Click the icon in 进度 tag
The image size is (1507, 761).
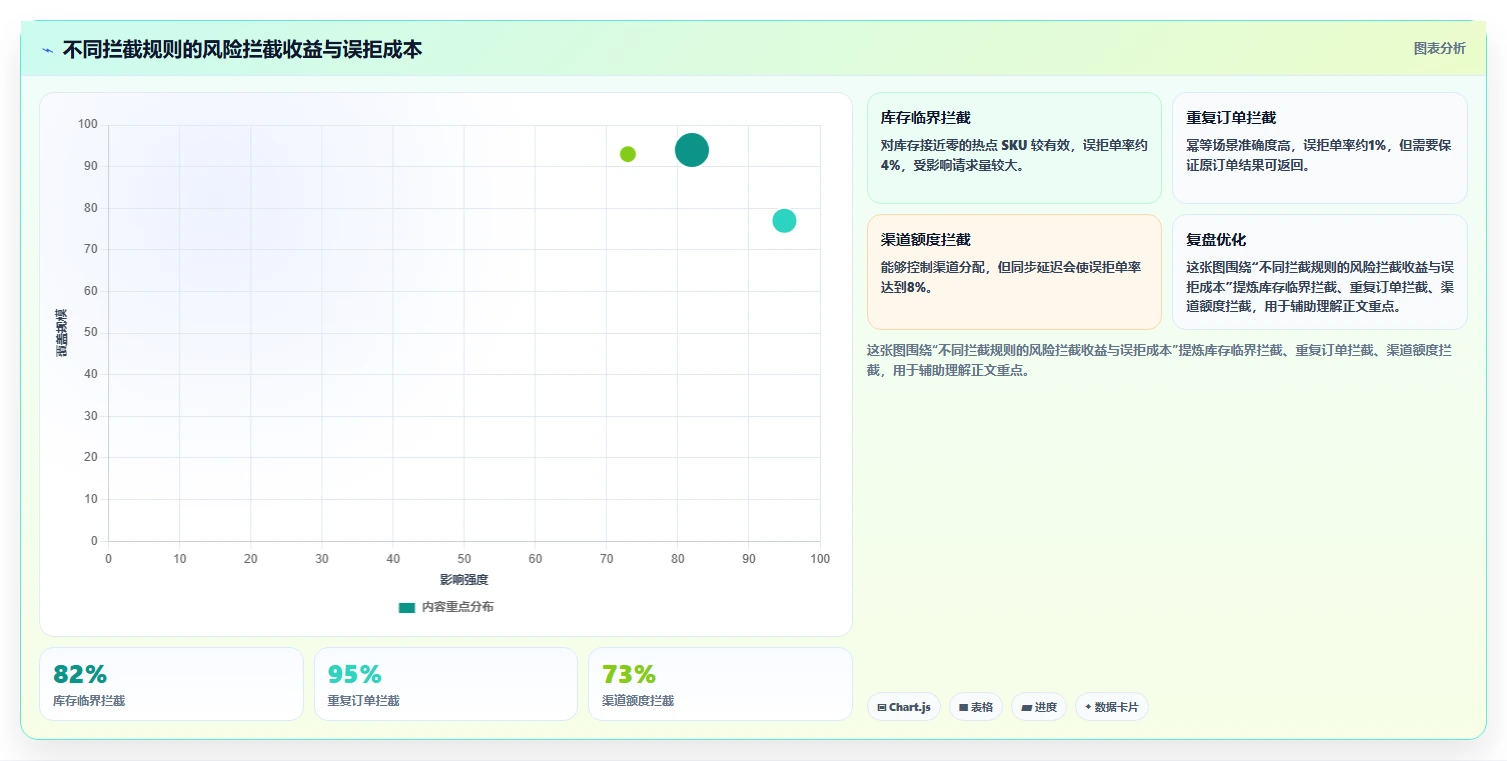(x=1026, y=708)
